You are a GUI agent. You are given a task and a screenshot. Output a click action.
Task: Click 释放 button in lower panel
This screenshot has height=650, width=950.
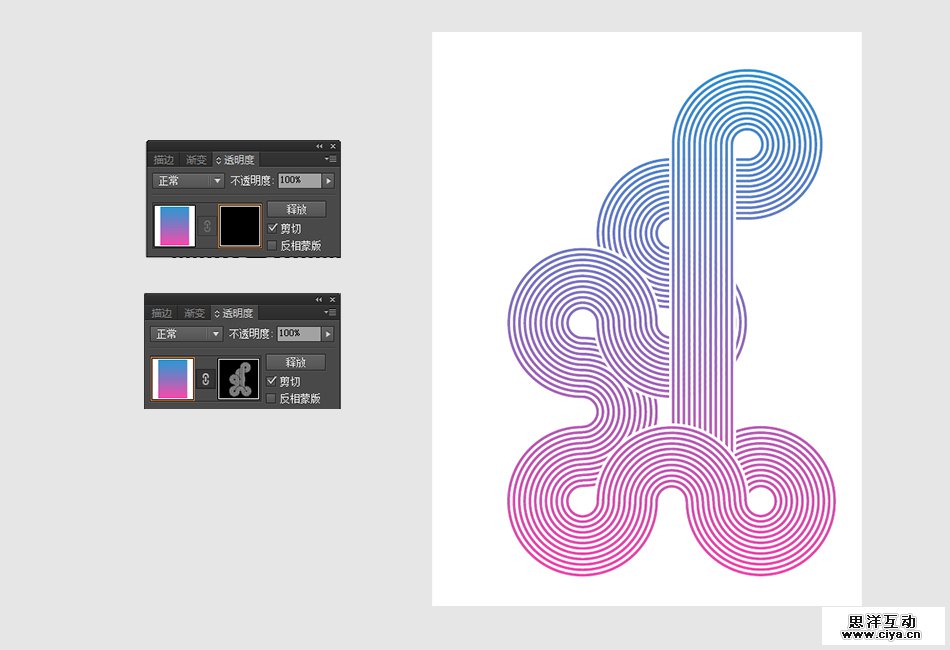click(x=296, y=362)
